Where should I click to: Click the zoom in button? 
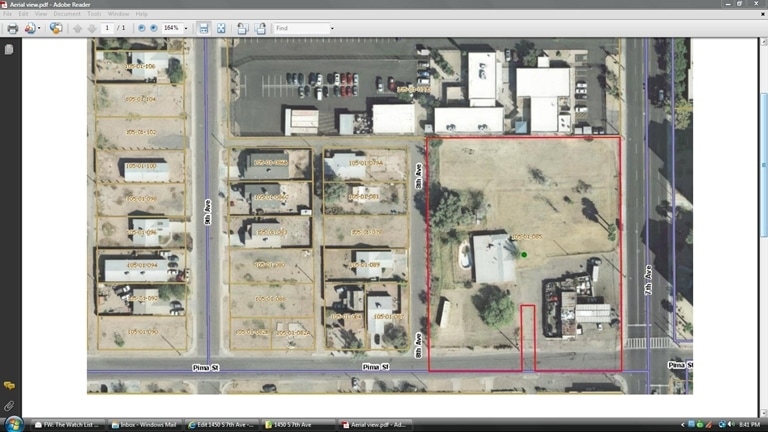click(x=154, y=28)
